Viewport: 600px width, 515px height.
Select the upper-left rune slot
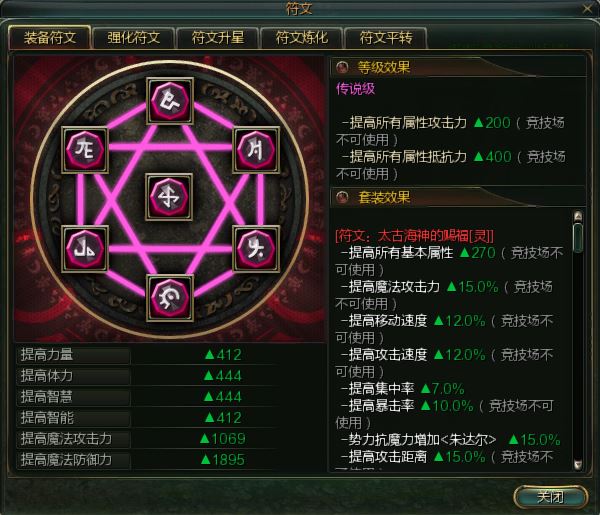click(85, 150)
